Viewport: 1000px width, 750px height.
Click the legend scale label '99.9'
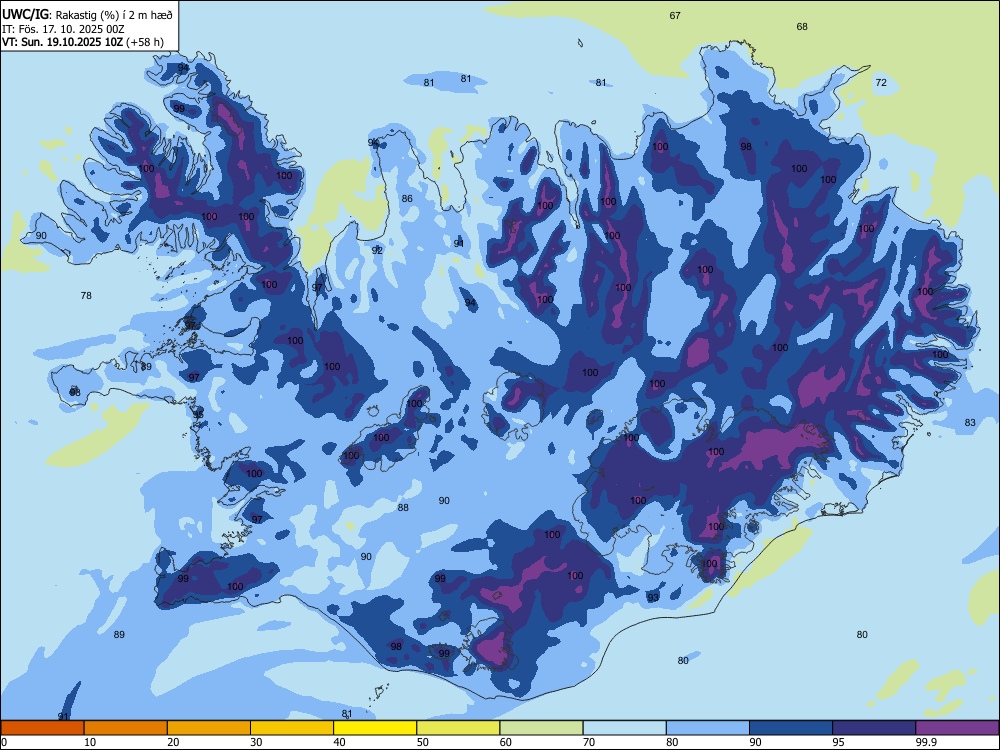pyautogui.click(x=926, y=742)
